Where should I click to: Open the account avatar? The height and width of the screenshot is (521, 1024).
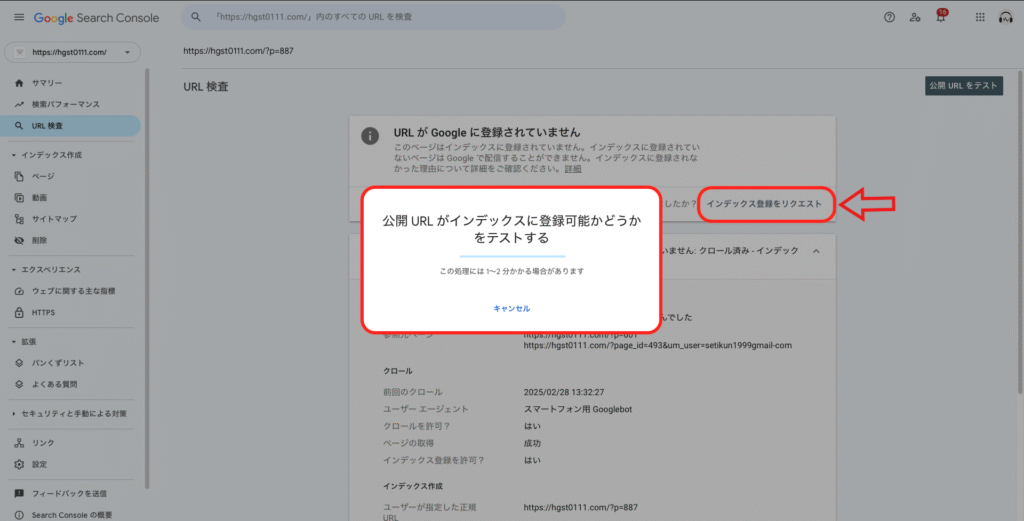[1006, 18]
